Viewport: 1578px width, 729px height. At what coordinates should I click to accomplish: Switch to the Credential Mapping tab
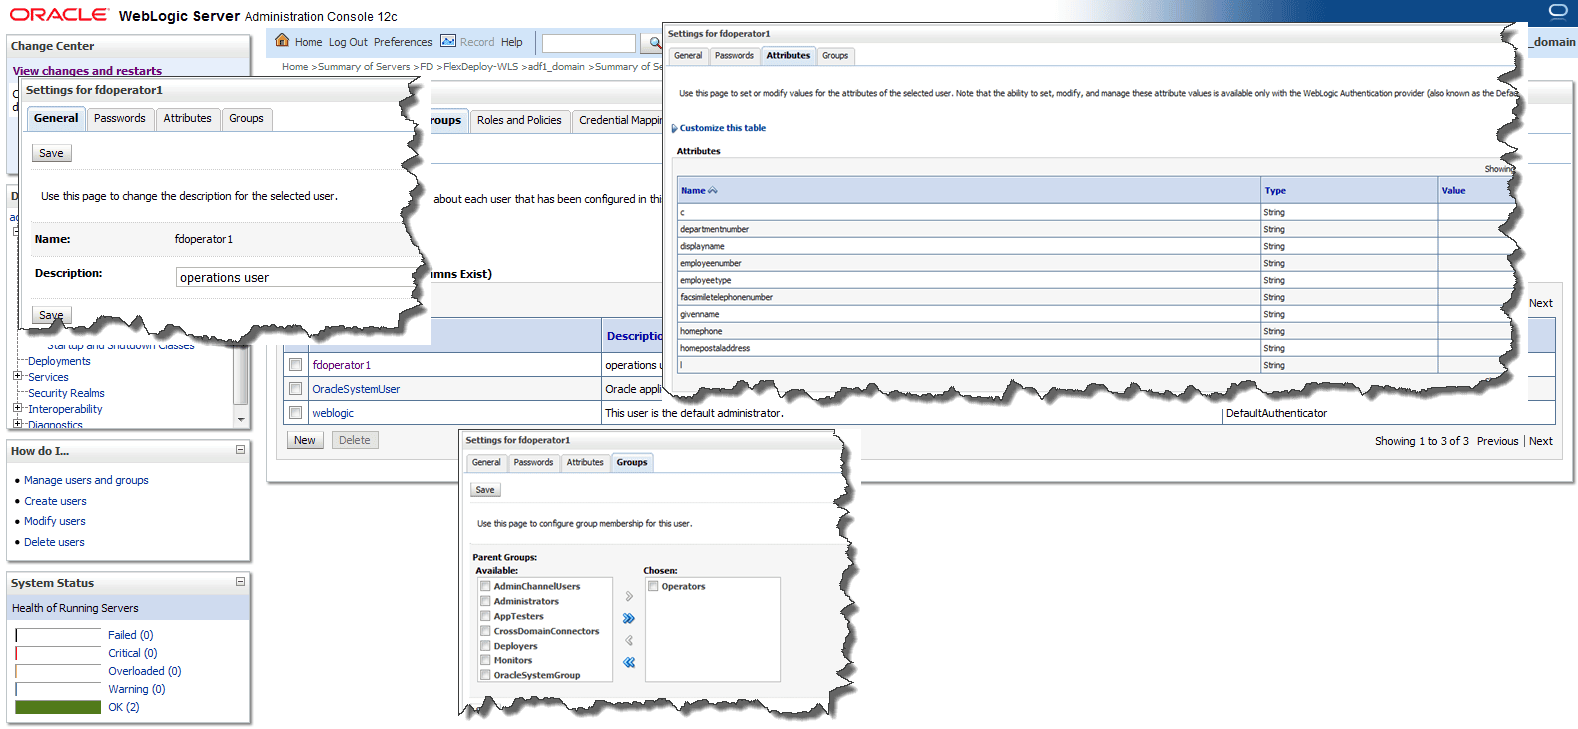619,120
